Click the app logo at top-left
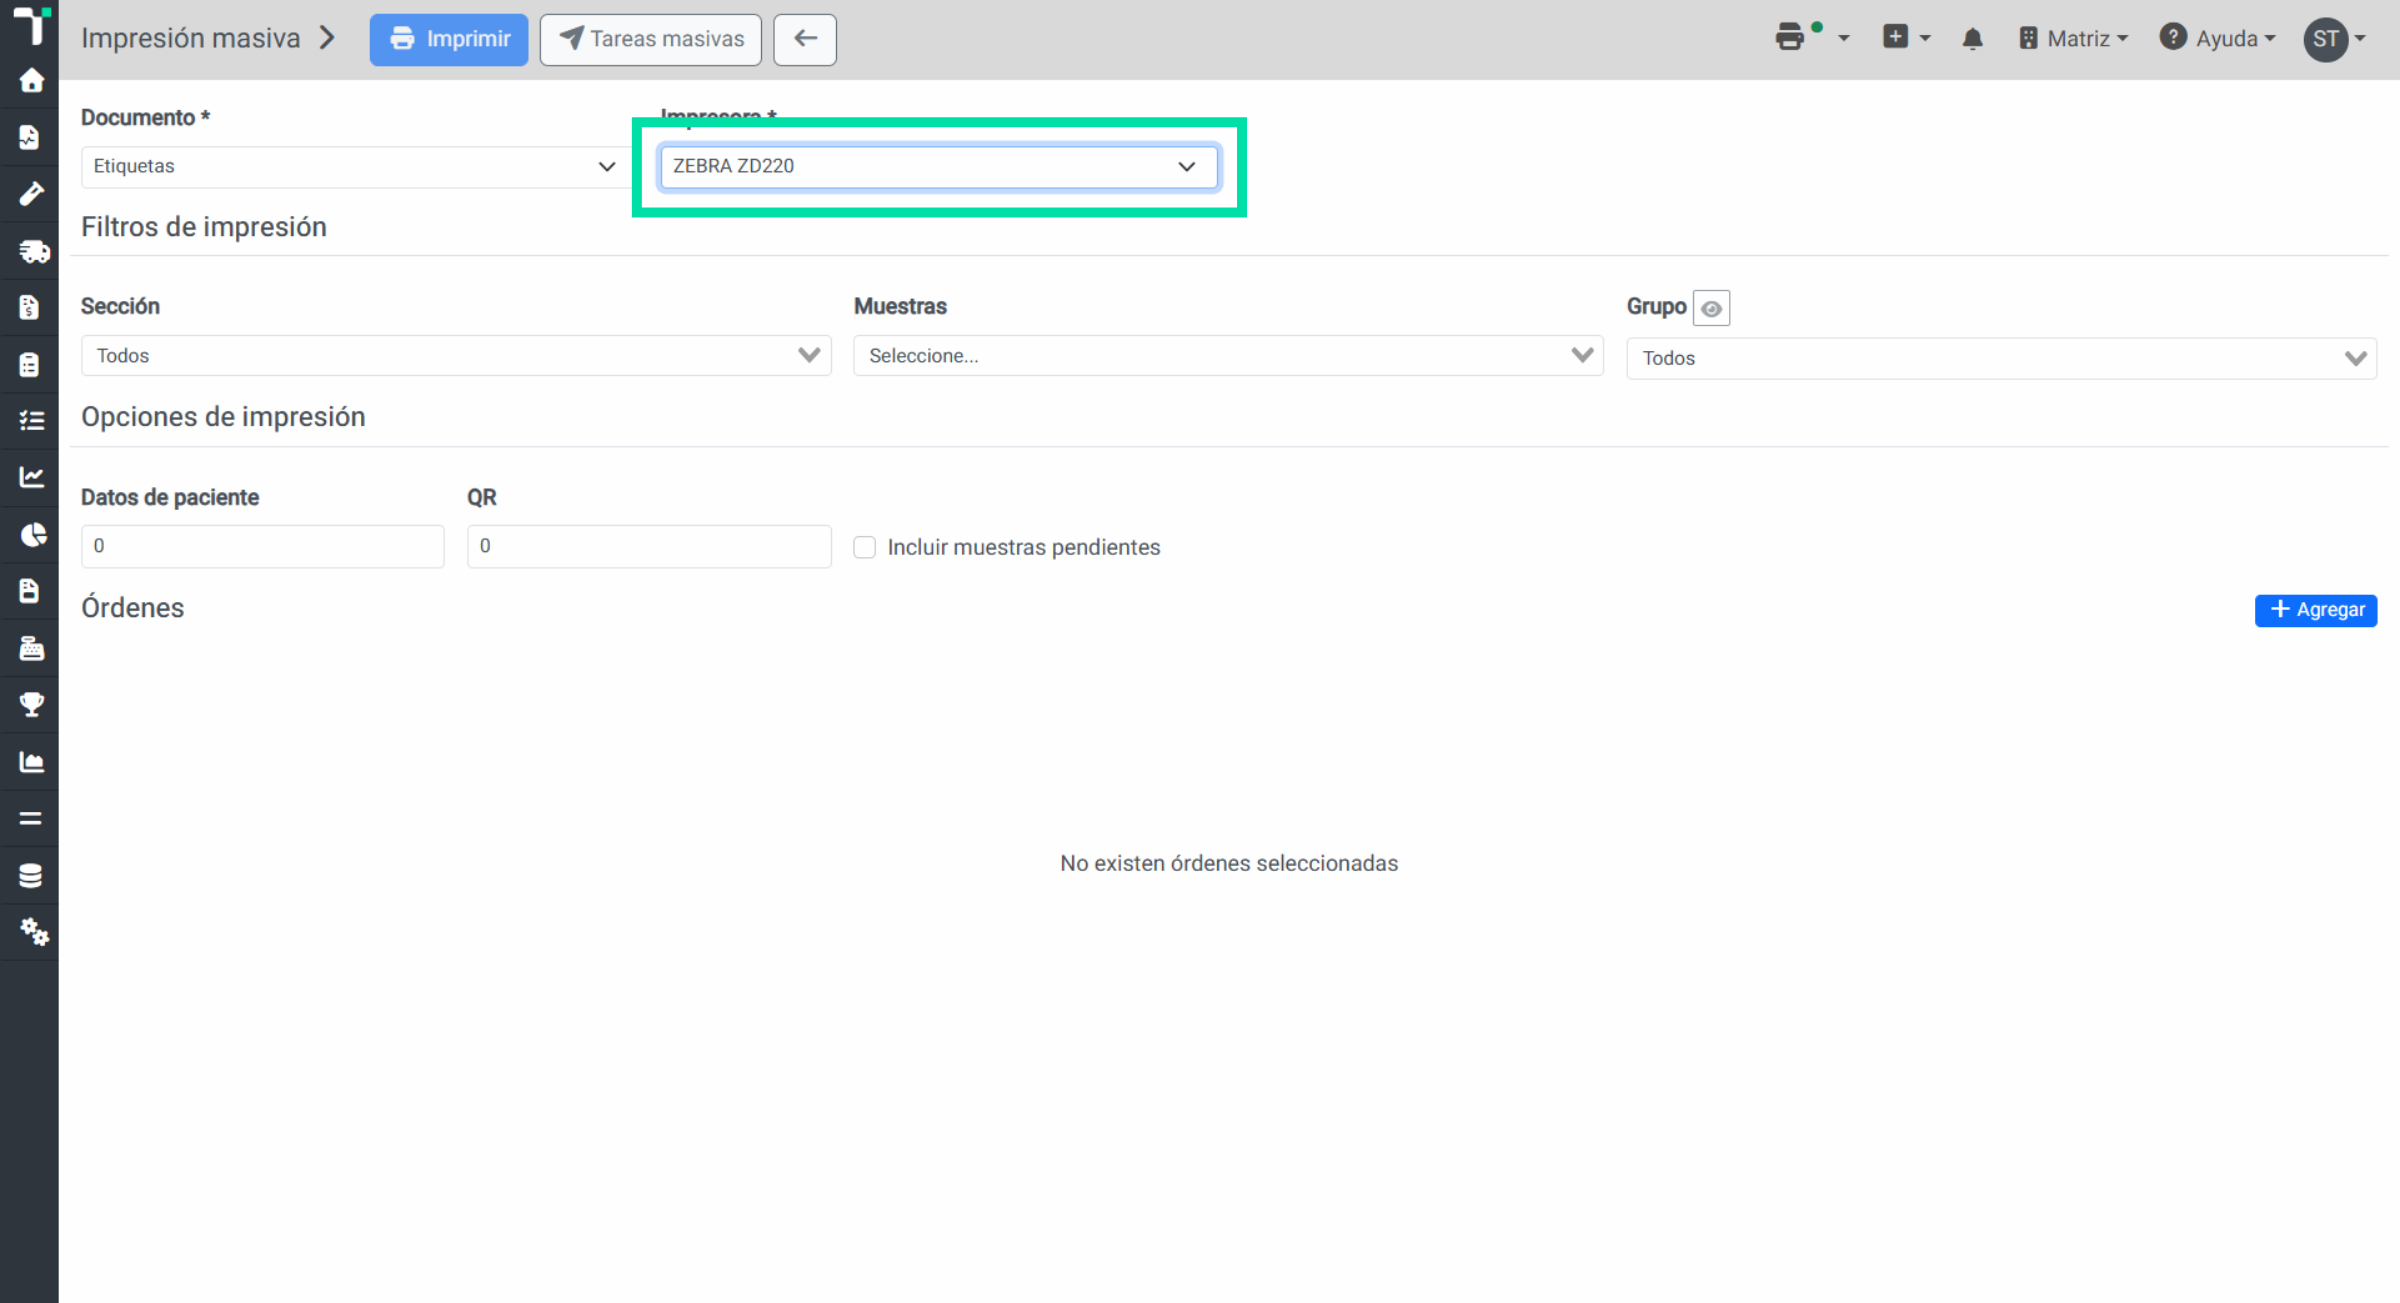Screen dimensions: 2400x1303 (x=31, y=25)
